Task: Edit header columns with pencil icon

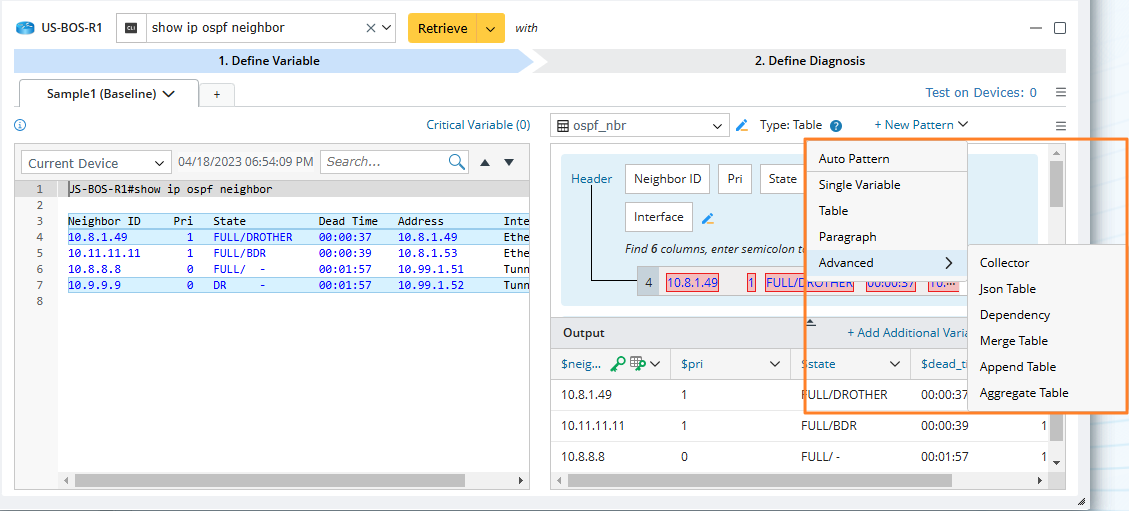Action: pos(708,218)
